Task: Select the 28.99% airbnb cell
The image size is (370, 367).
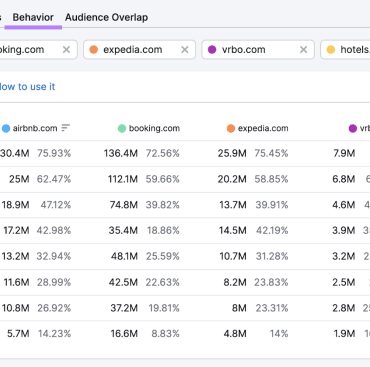Action: click(54, 282)
